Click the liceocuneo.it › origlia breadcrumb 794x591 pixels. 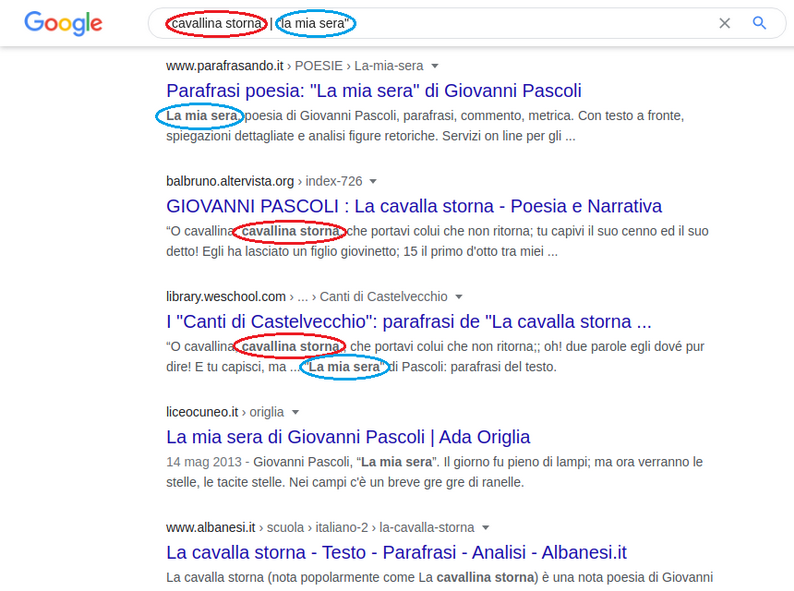pos(225,412)
